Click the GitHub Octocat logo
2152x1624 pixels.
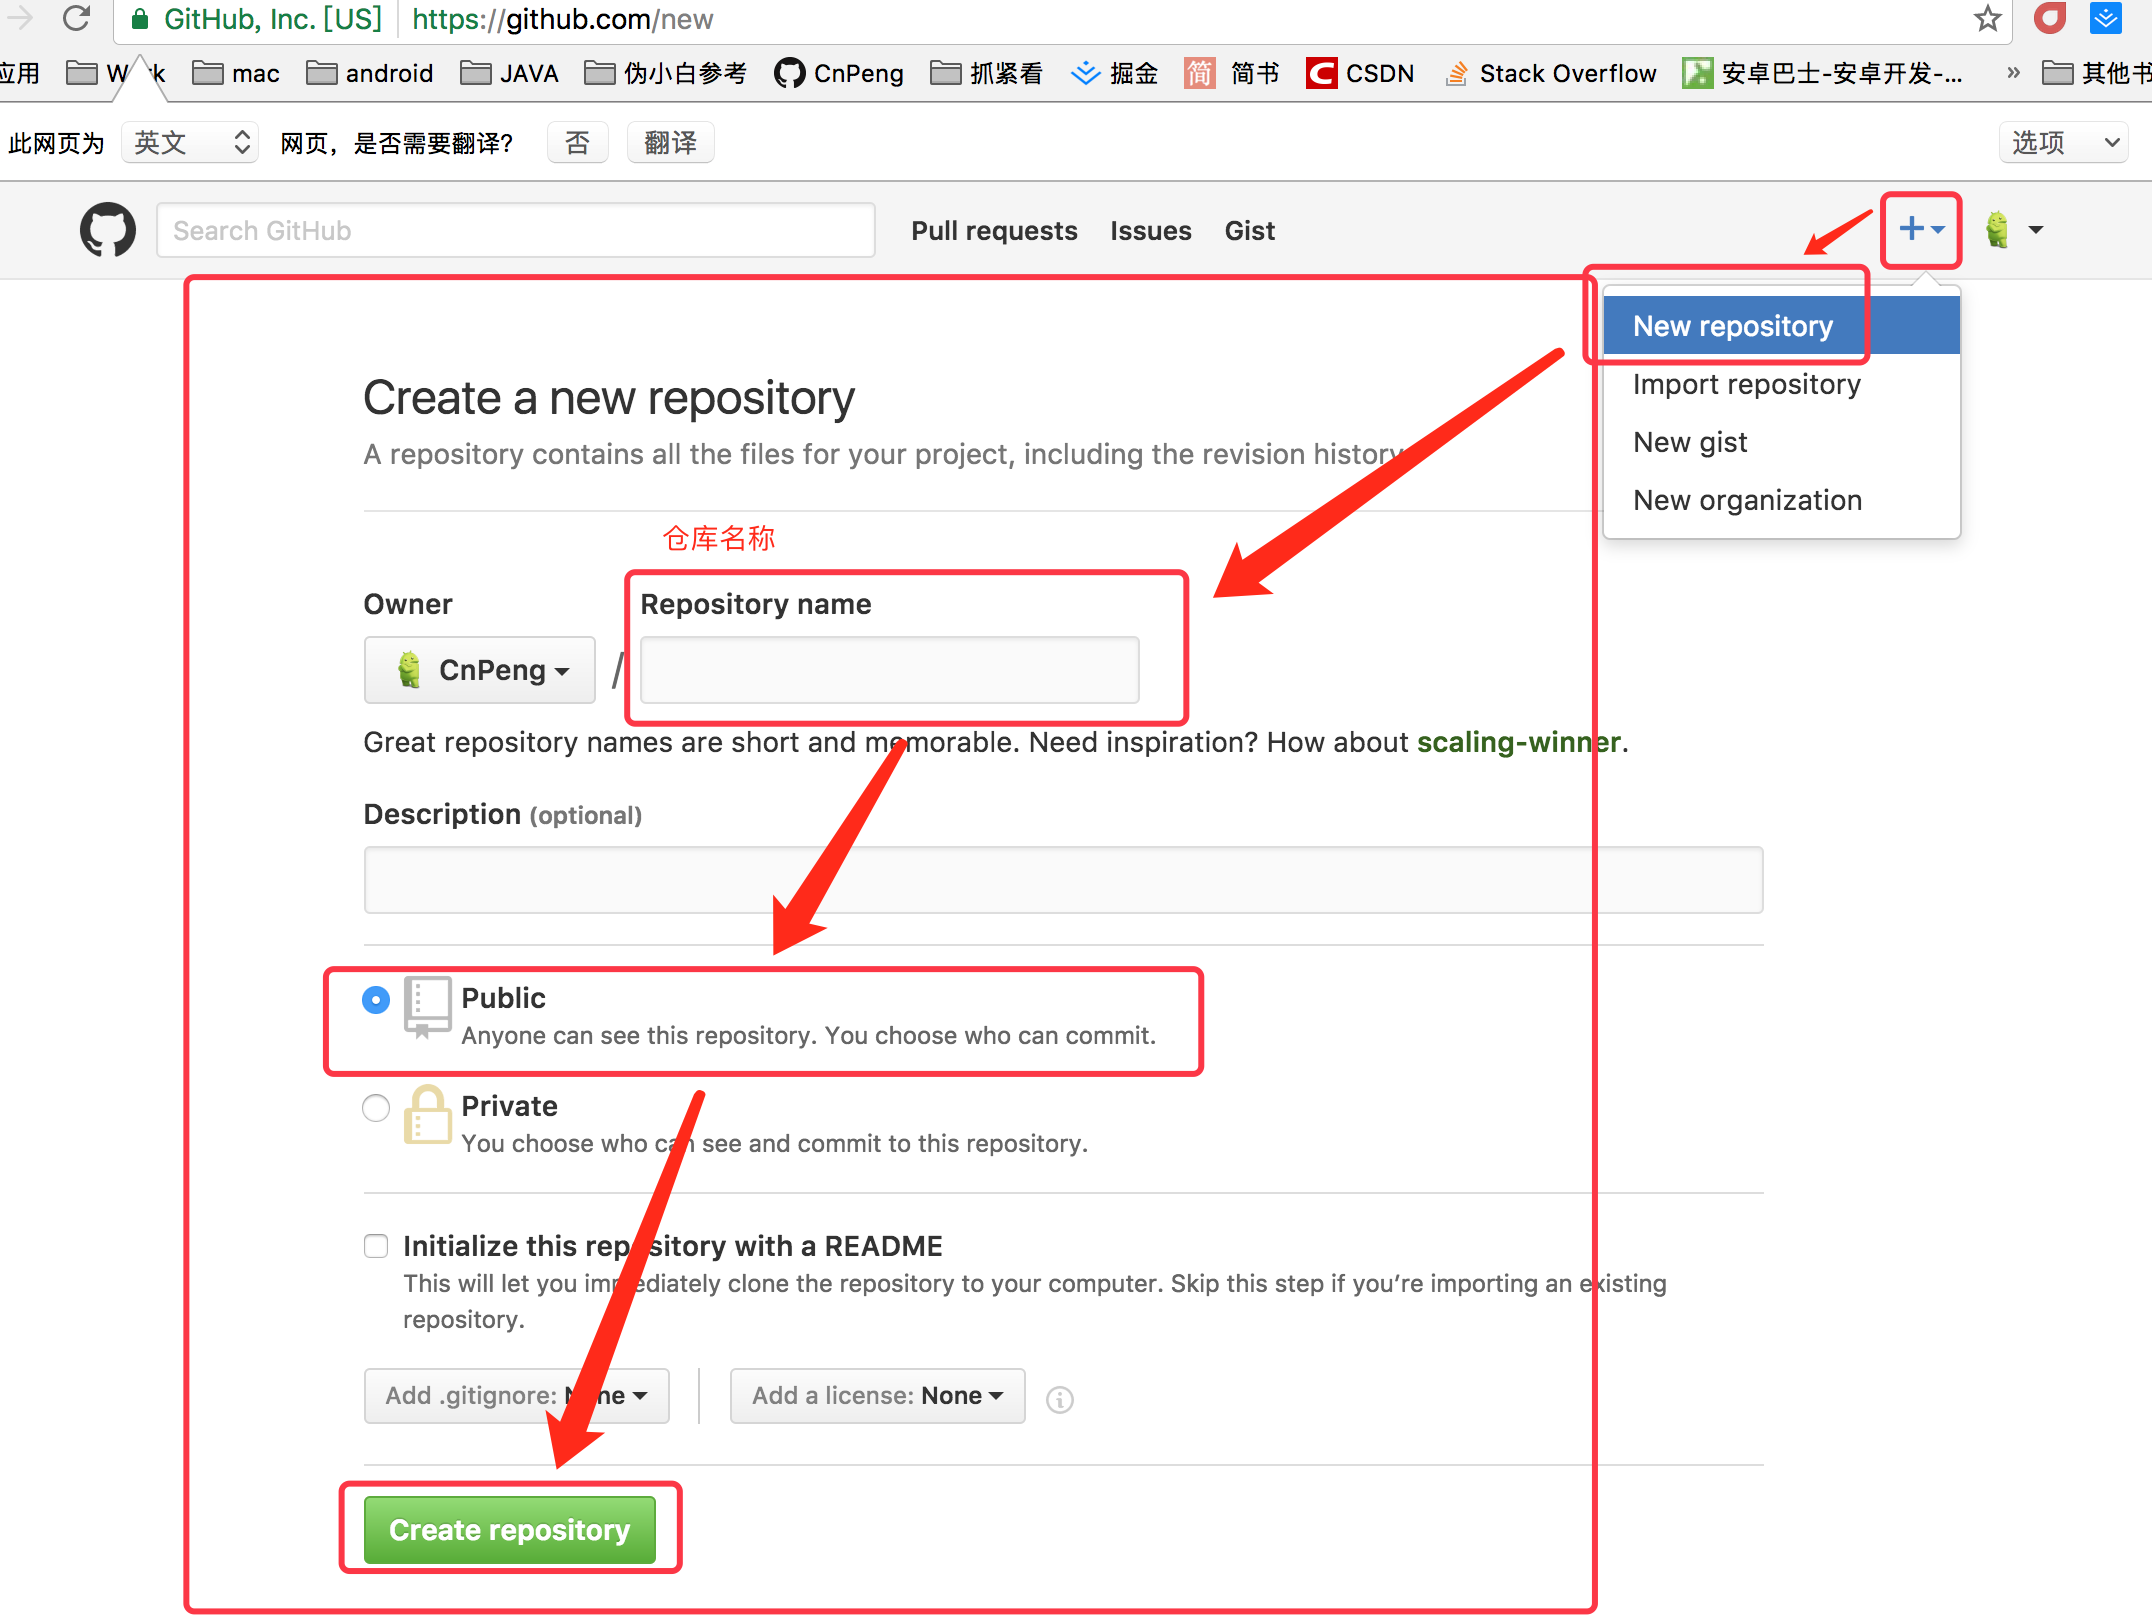[108, 230]
